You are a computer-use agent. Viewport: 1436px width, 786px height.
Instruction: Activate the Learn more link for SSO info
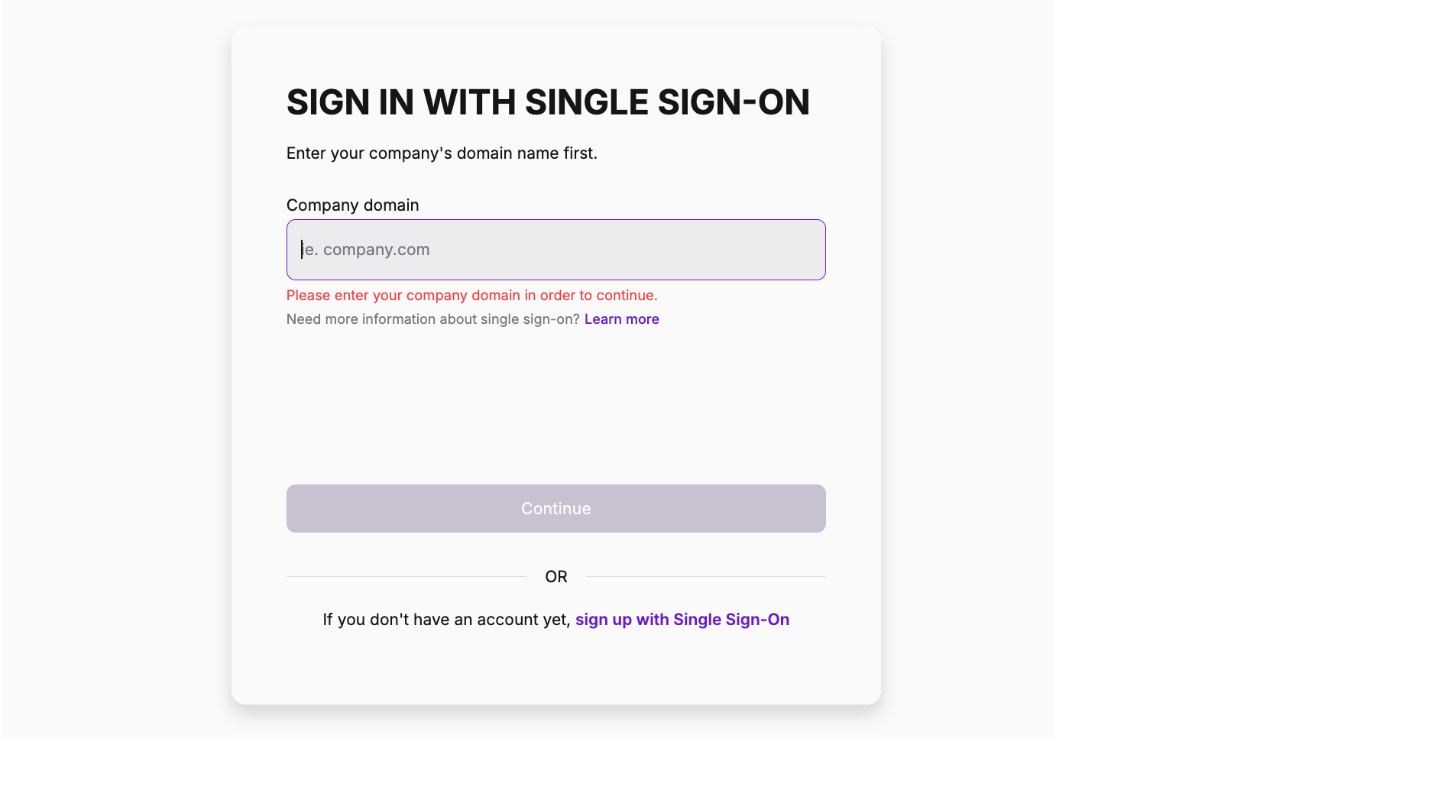[621, 318]
